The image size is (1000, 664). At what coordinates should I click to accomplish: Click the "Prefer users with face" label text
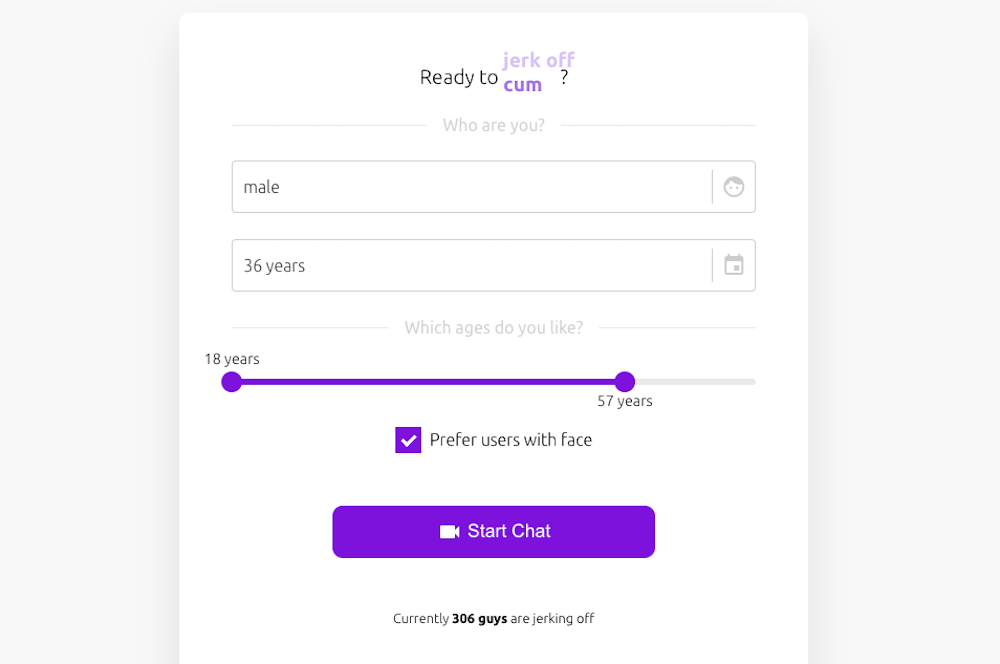pos(510,440)
